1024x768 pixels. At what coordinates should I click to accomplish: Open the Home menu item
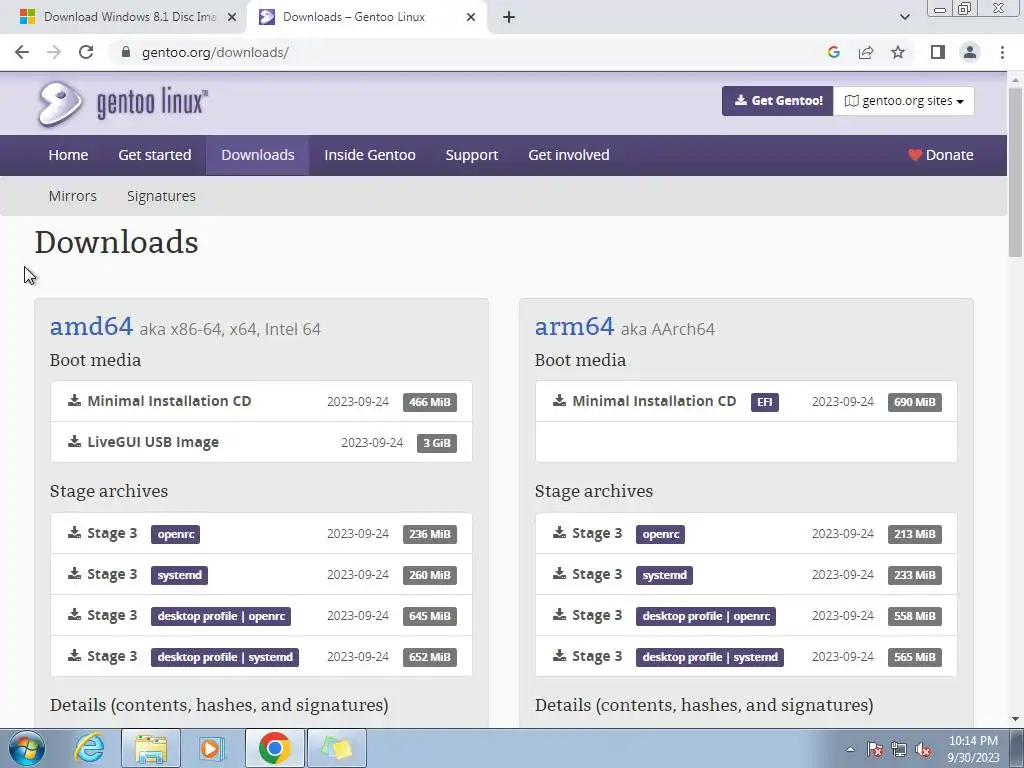[x=68, y=155]
